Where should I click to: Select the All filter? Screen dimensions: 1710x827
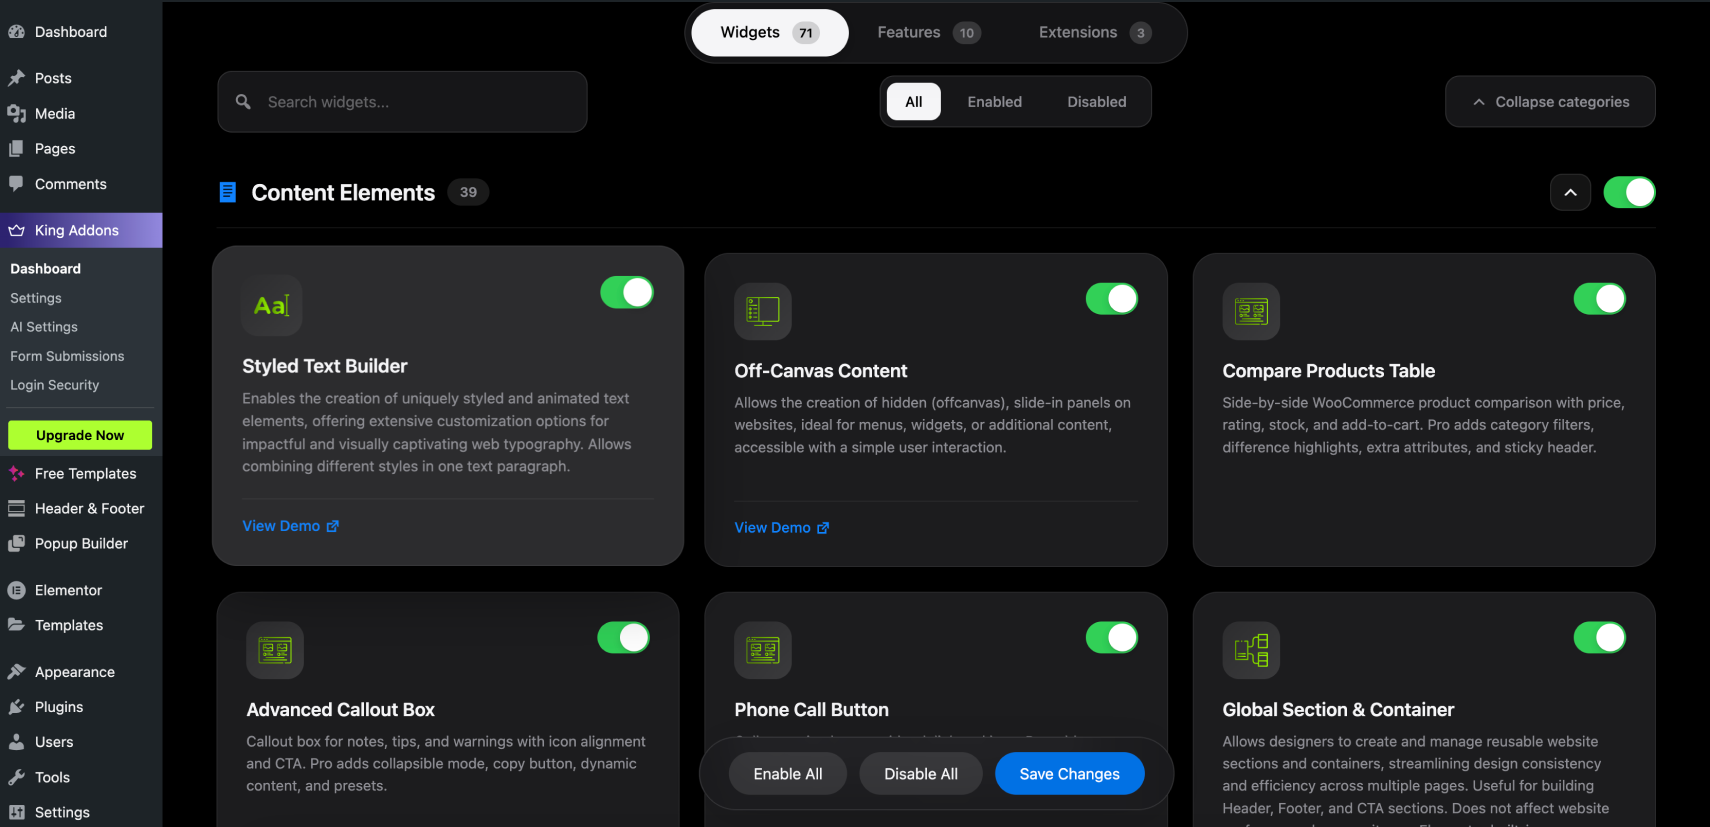(914, 102)
